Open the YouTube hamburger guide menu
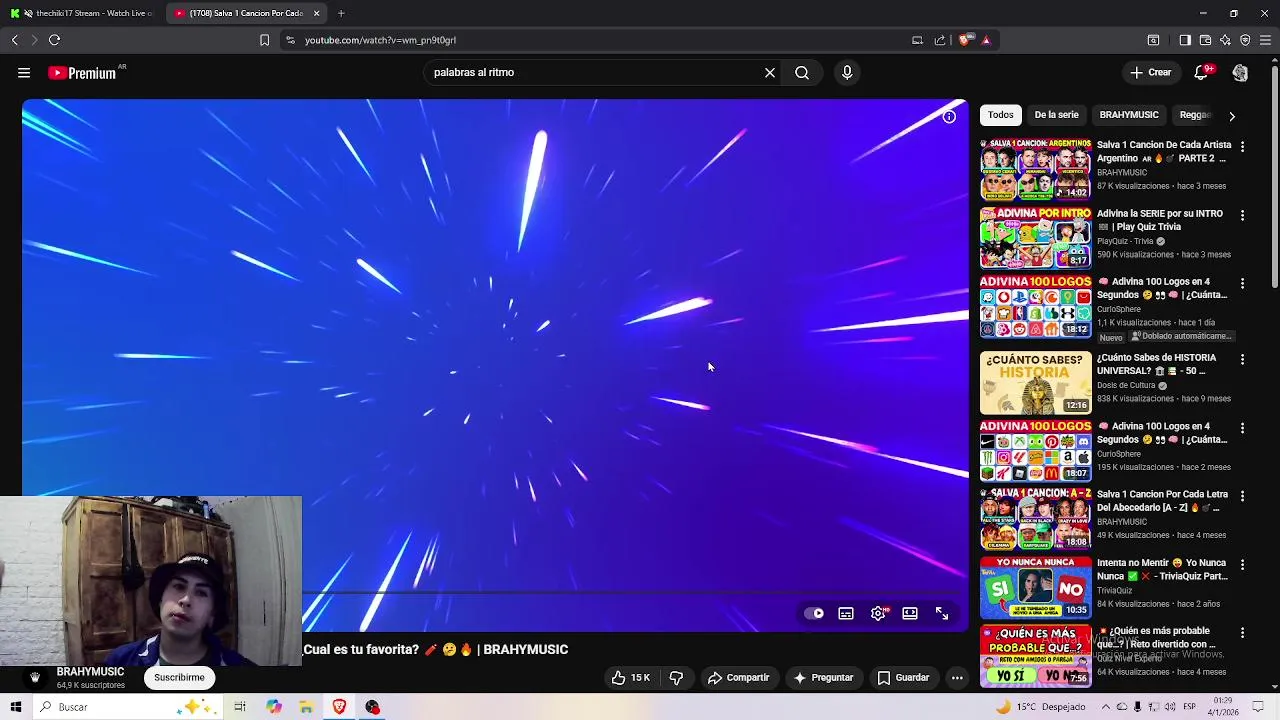Image resolution: width=1280 pixels, height=720 pixels. pyautogui.click(x=24, y=72)
